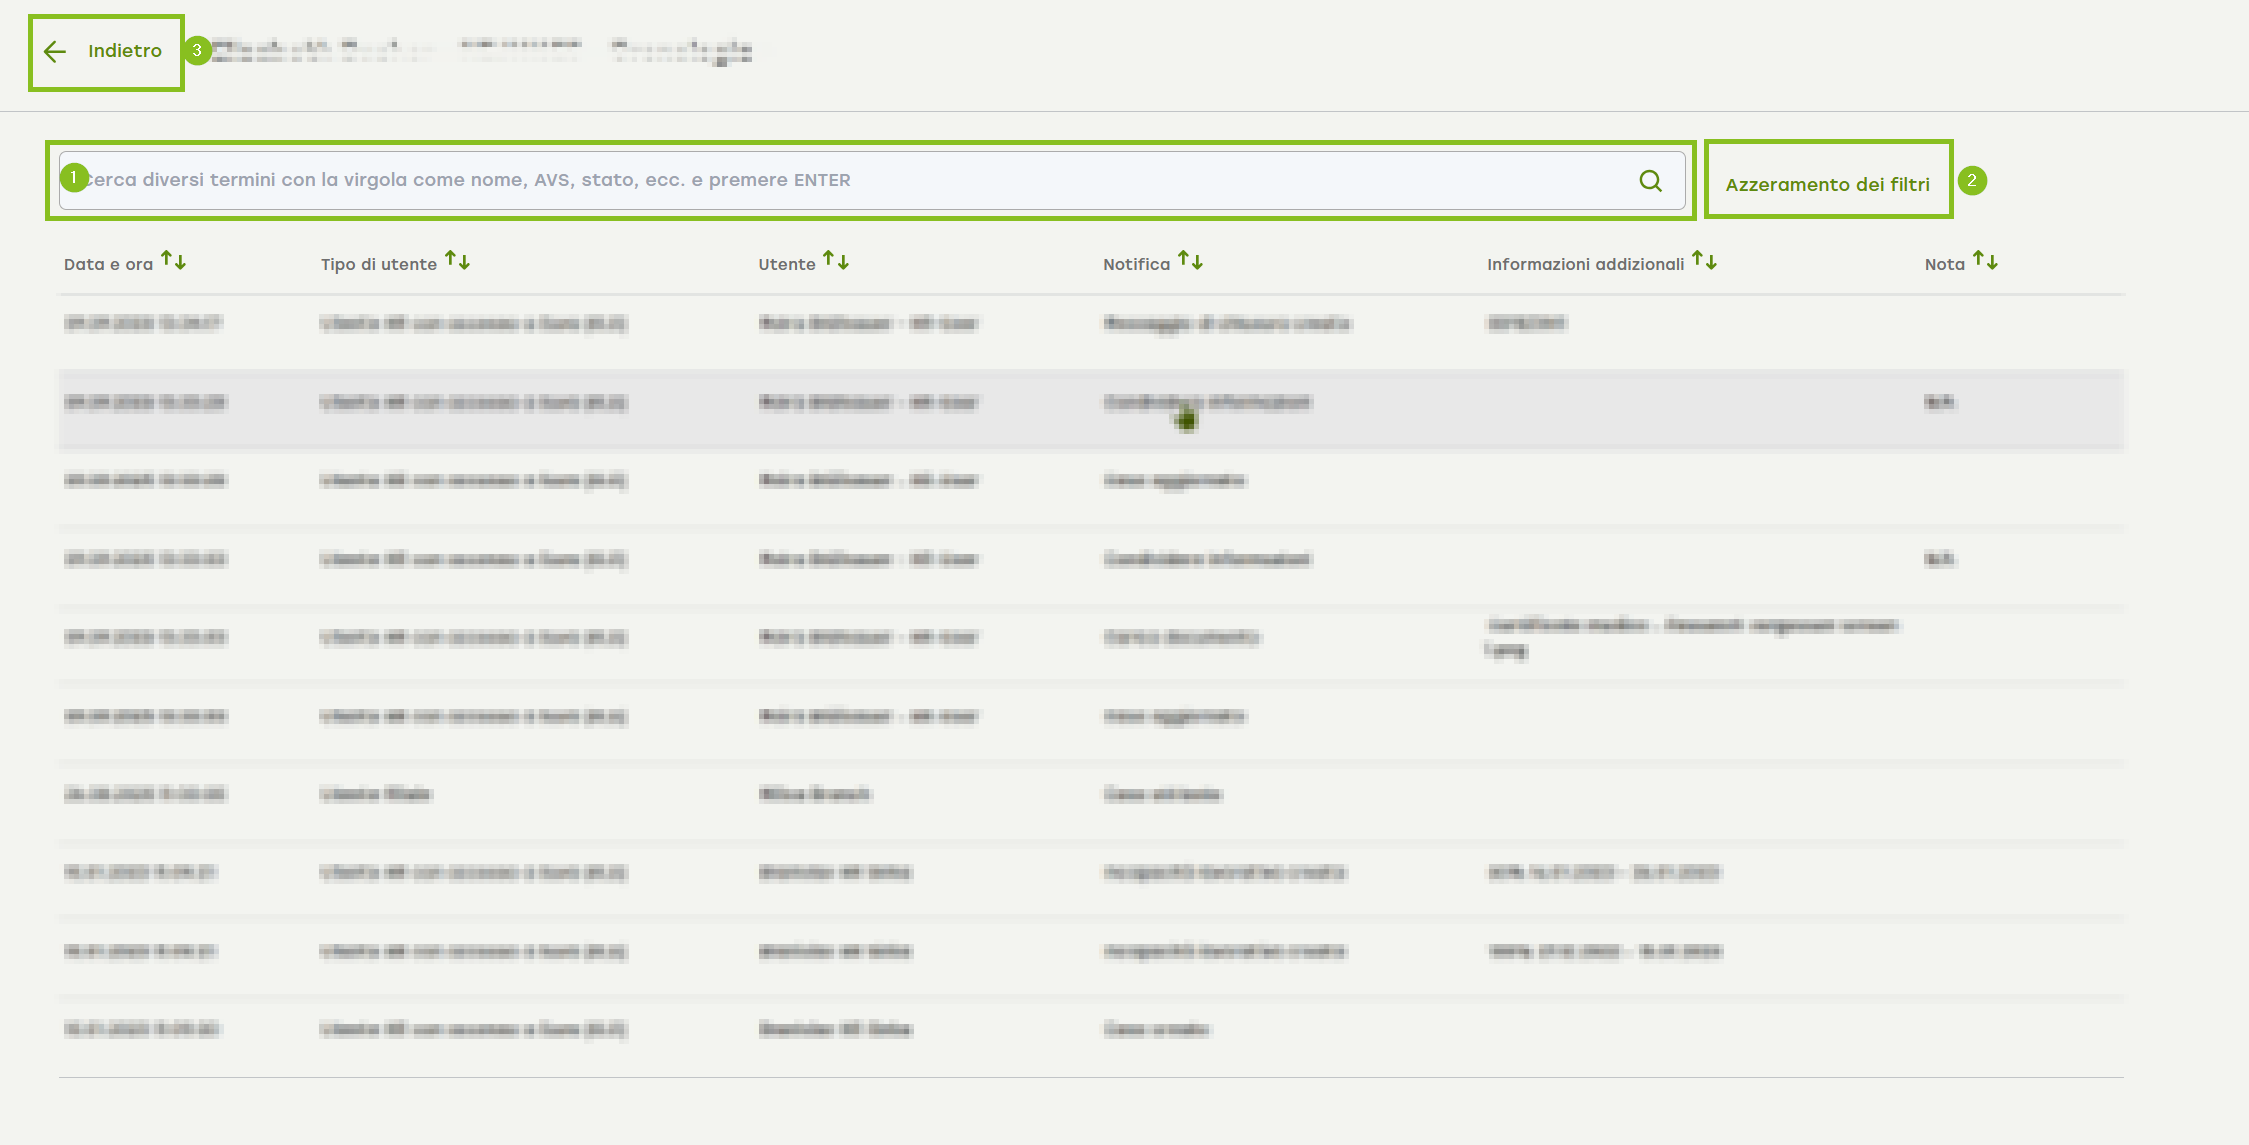
Task: Sort the Utente column using arrows
Action: pyautogui.click(x=836, y=262)
